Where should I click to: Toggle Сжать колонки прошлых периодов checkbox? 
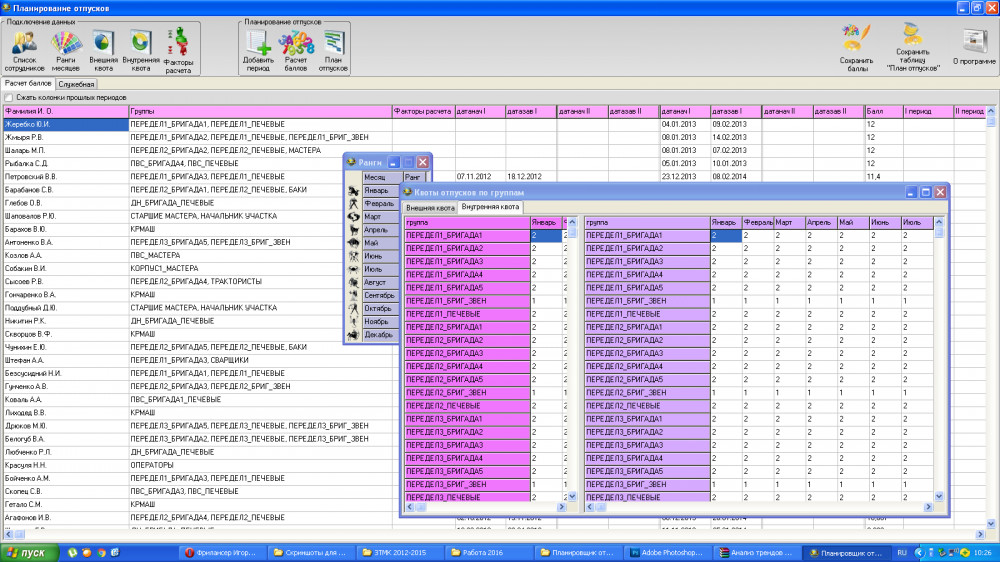[9, 98]
